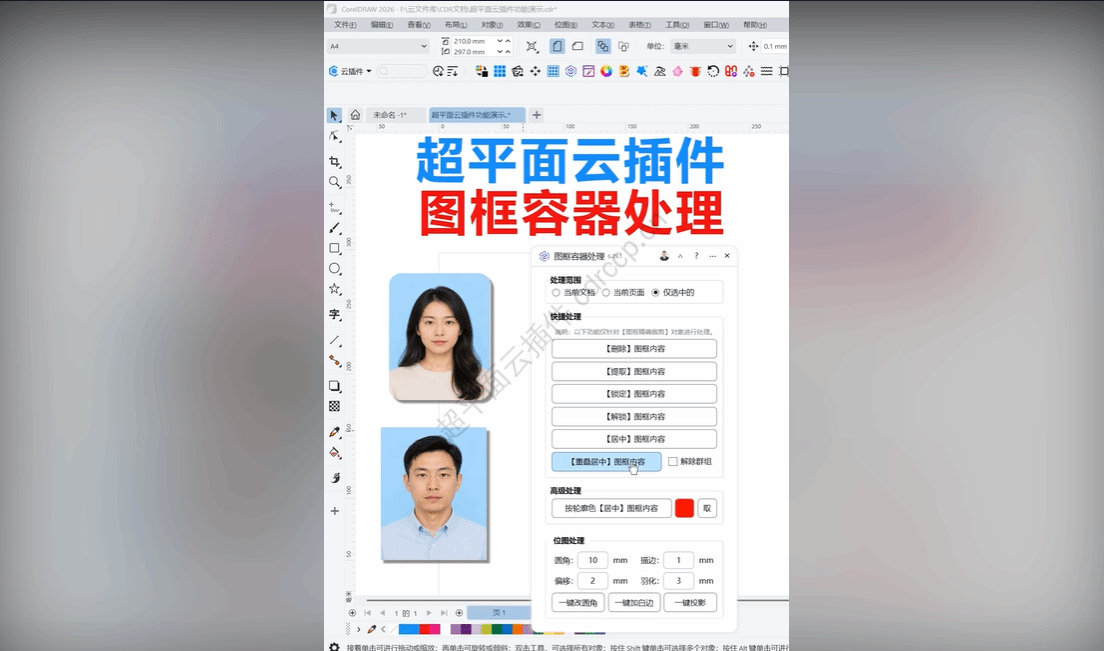Screen dimensions: 1104x651
Task: Open the 编辑 menu
Action: [382, 25]
